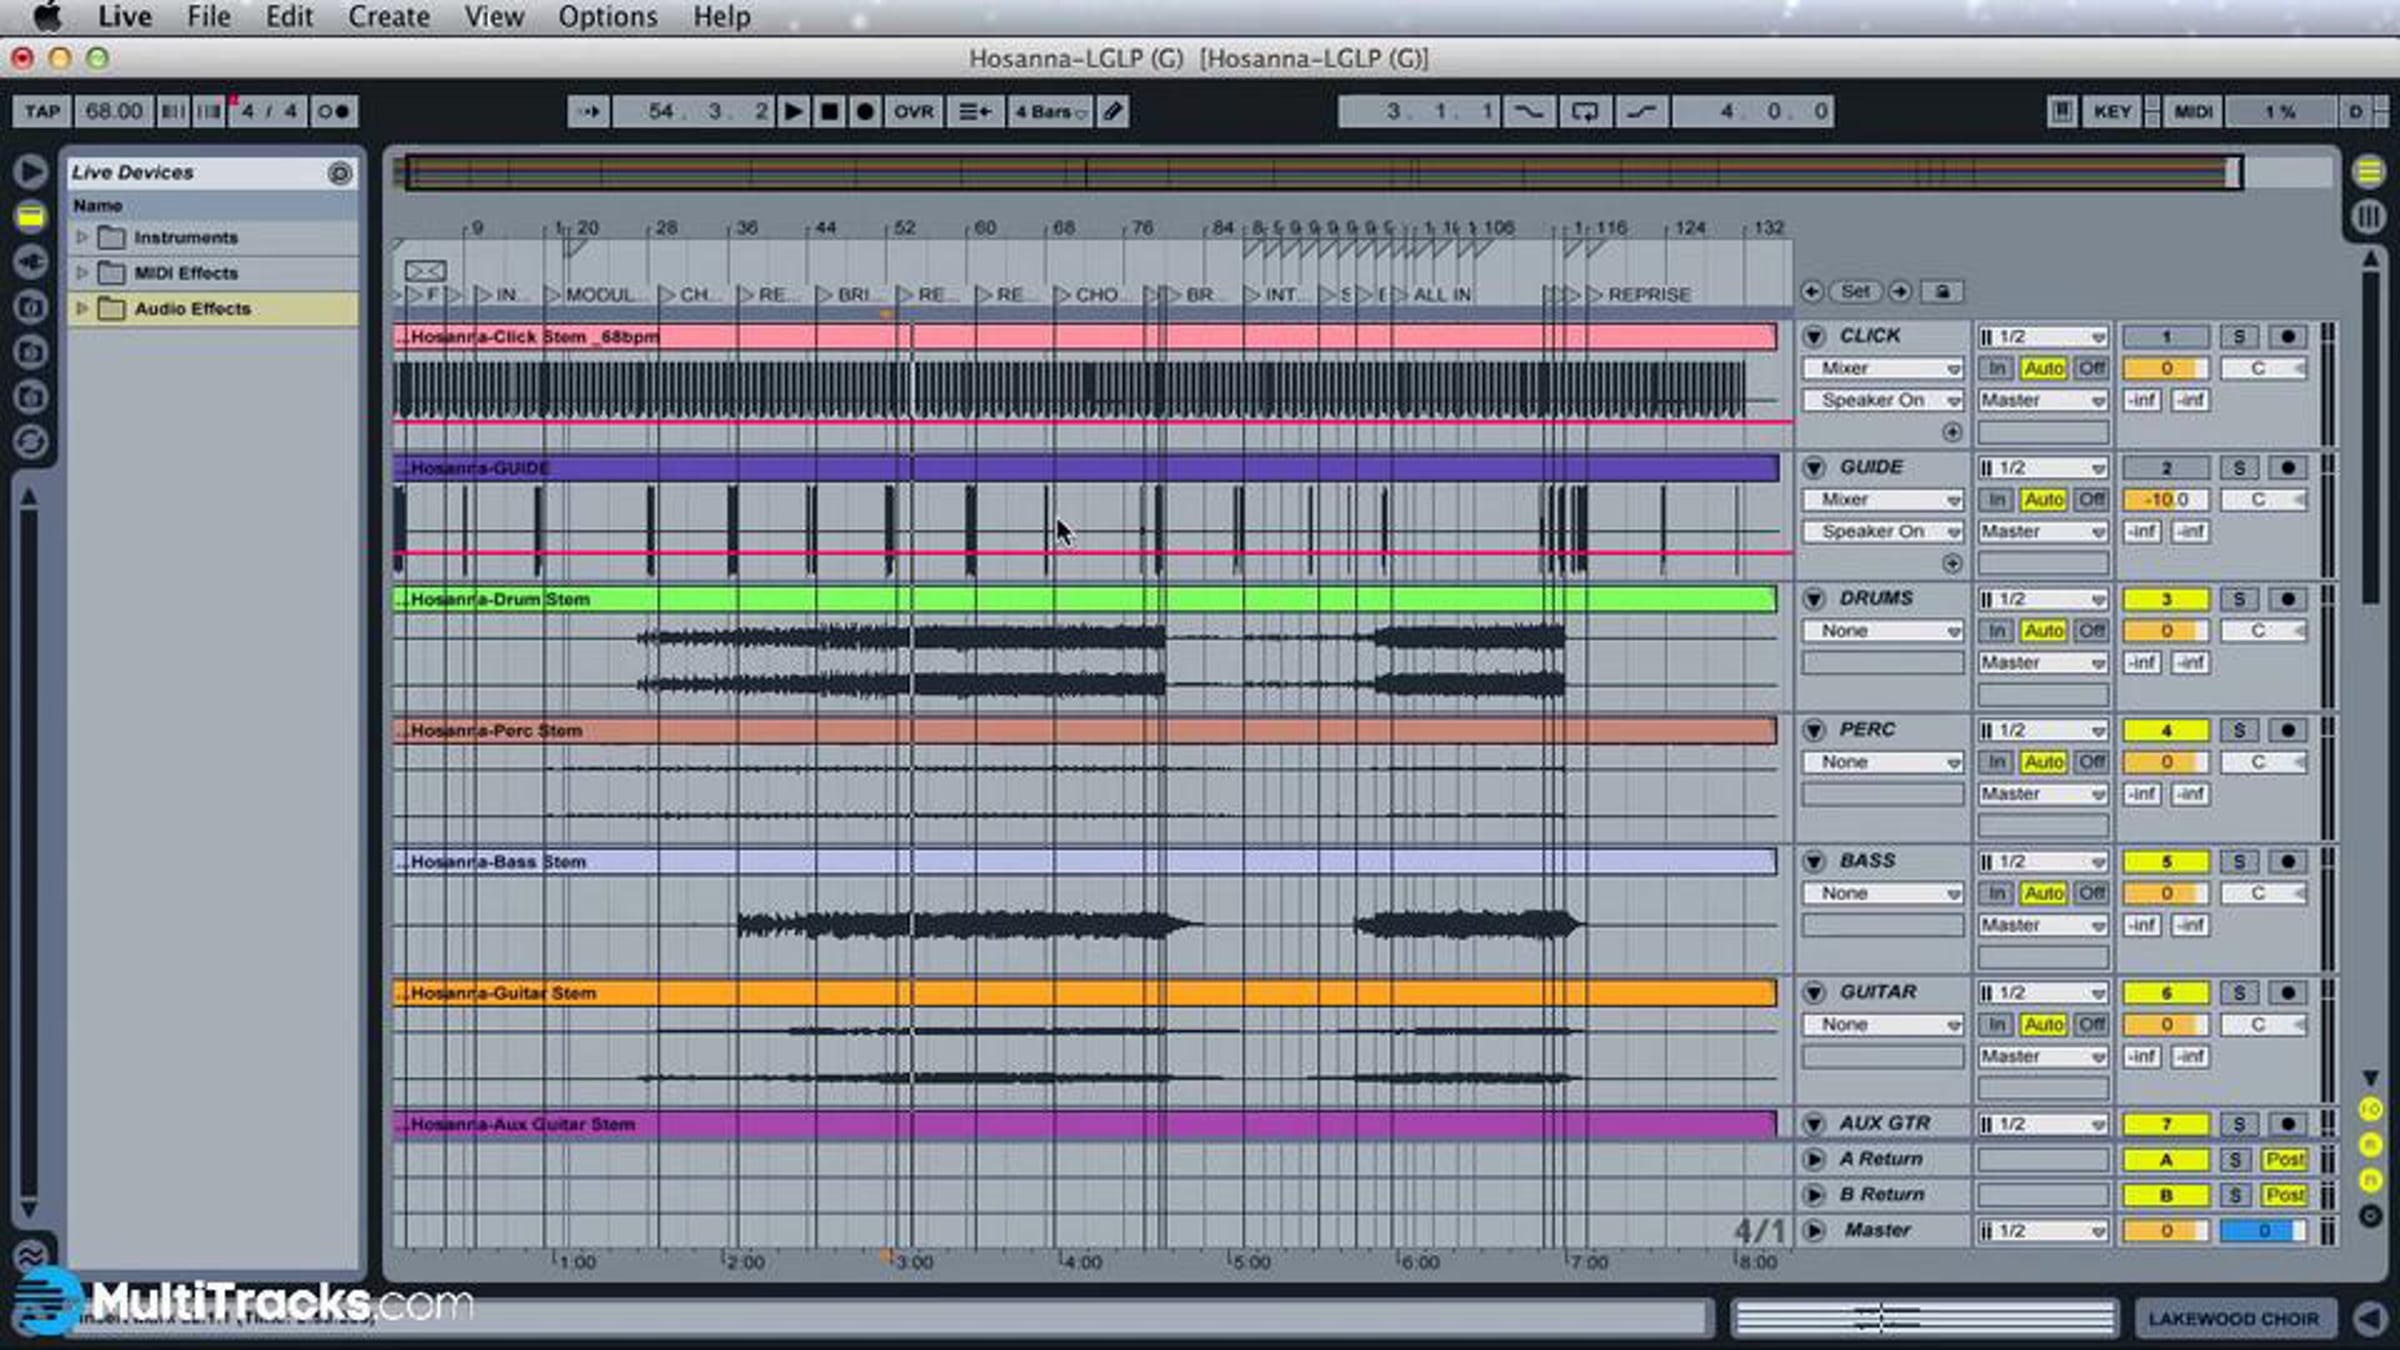The width and height of the screenshot is (2400, 1350).
Task: Open the 4 Bars quantization menu
Action: [1050, 111]
